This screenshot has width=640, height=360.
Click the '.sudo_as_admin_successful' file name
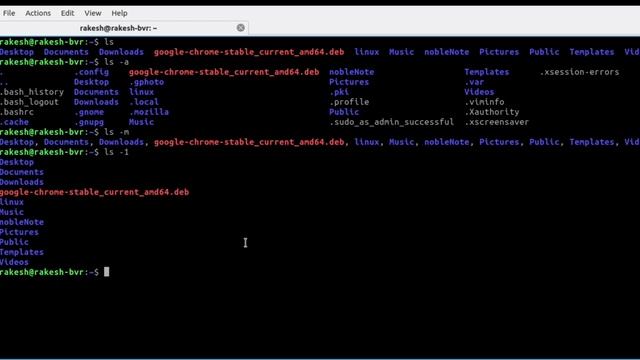tap(391, 122)
